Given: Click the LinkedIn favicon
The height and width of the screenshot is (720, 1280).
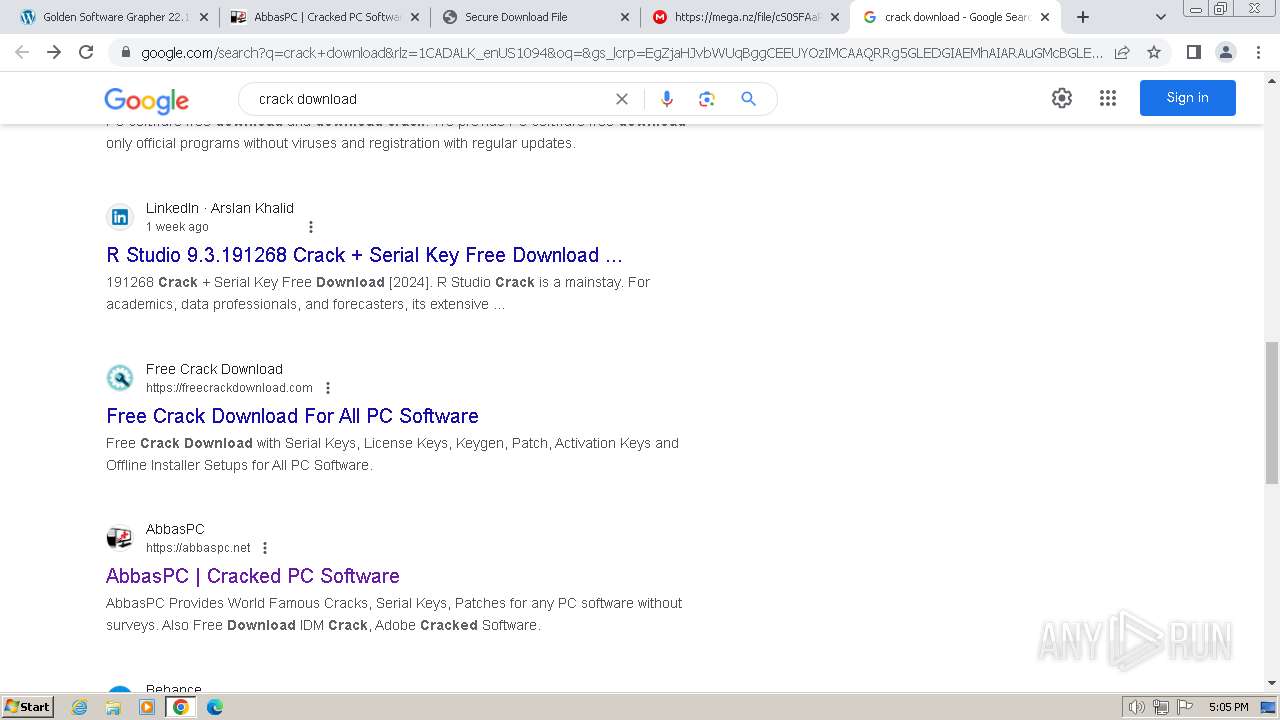Looking at the screenshot, I should click(120, 217).
